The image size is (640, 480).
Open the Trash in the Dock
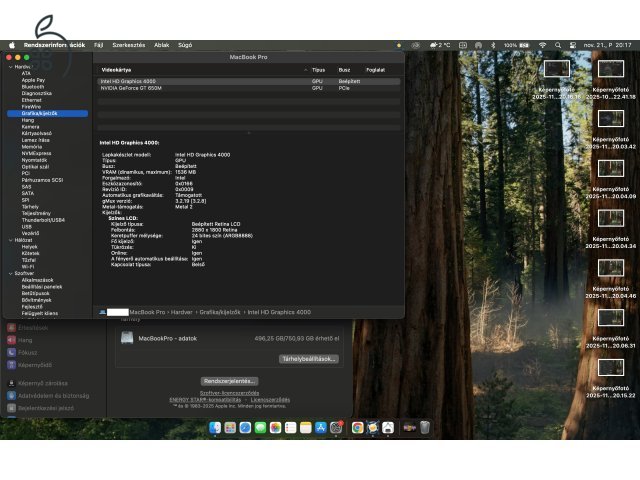[x=425, y=427]
